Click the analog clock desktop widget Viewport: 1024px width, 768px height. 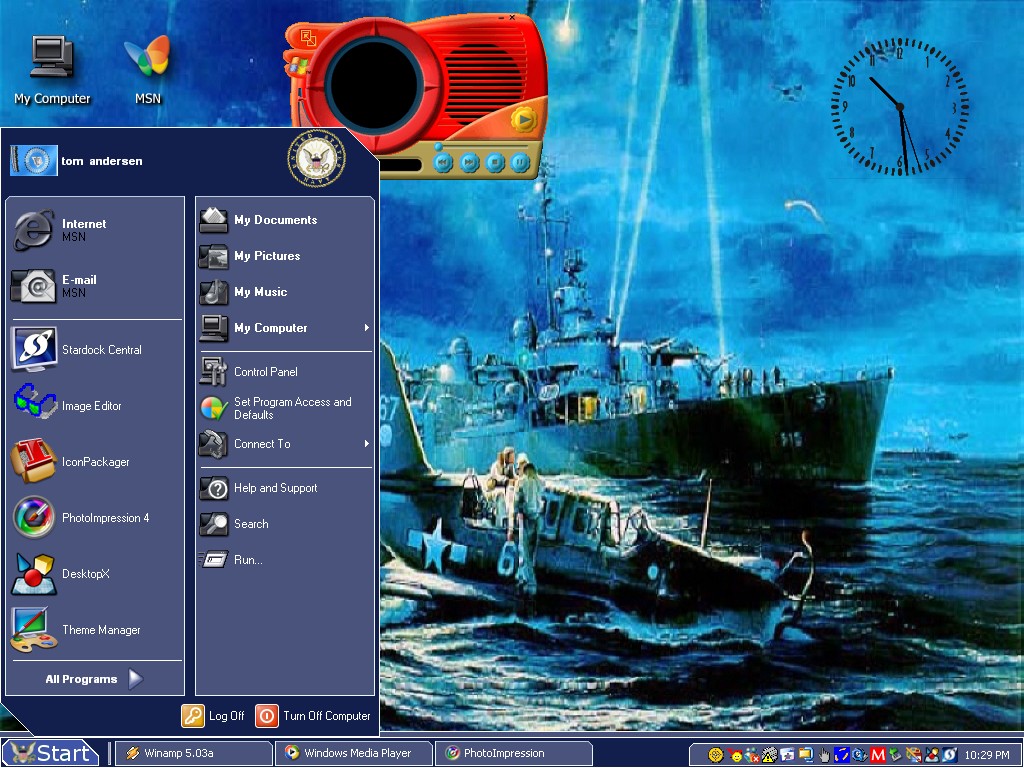click(x=899, y=106)
